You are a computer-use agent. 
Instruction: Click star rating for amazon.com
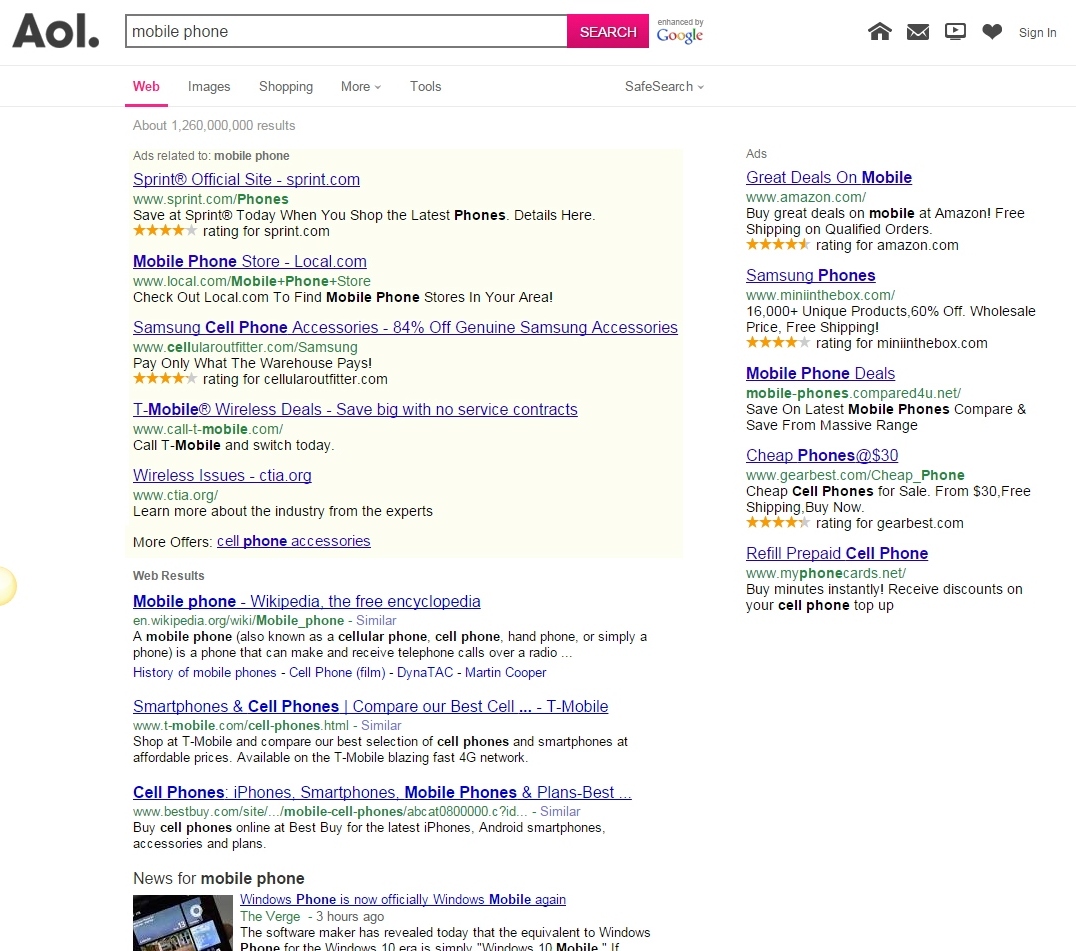tap(778, 244)
